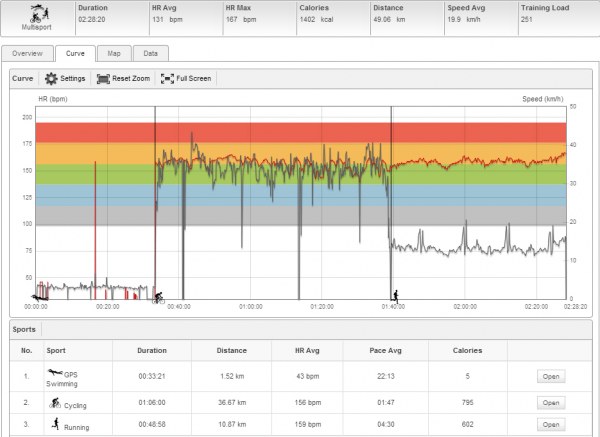Click the Duration value 02:28:20
This screenshot has height=437, width=600.
click(92, 20)
